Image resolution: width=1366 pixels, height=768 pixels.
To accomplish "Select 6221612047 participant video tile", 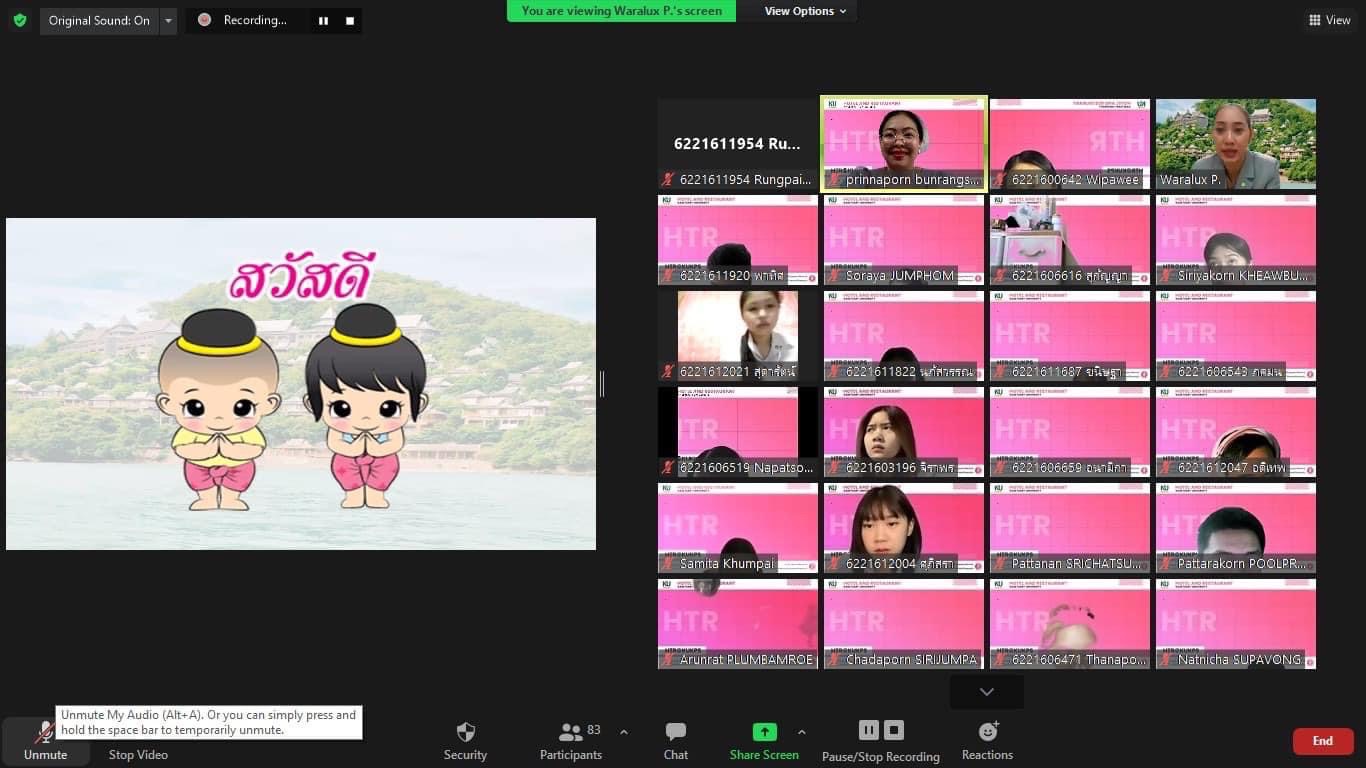I will 1236,432.
